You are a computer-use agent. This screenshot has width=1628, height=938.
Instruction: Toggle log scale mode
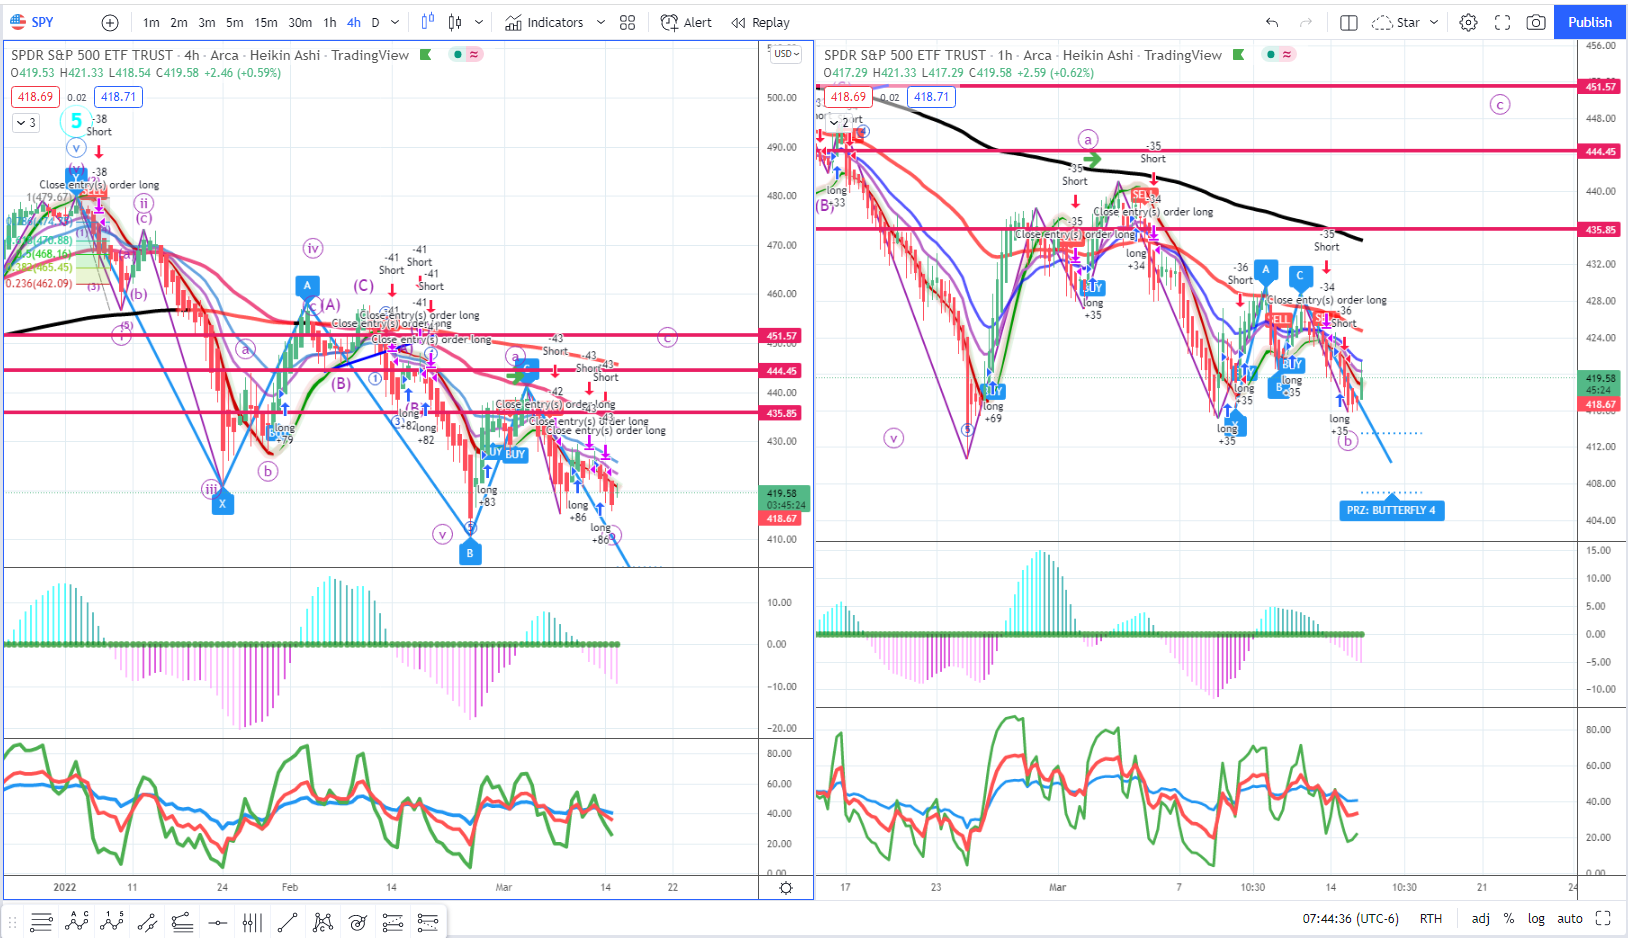coord(1536,918)
